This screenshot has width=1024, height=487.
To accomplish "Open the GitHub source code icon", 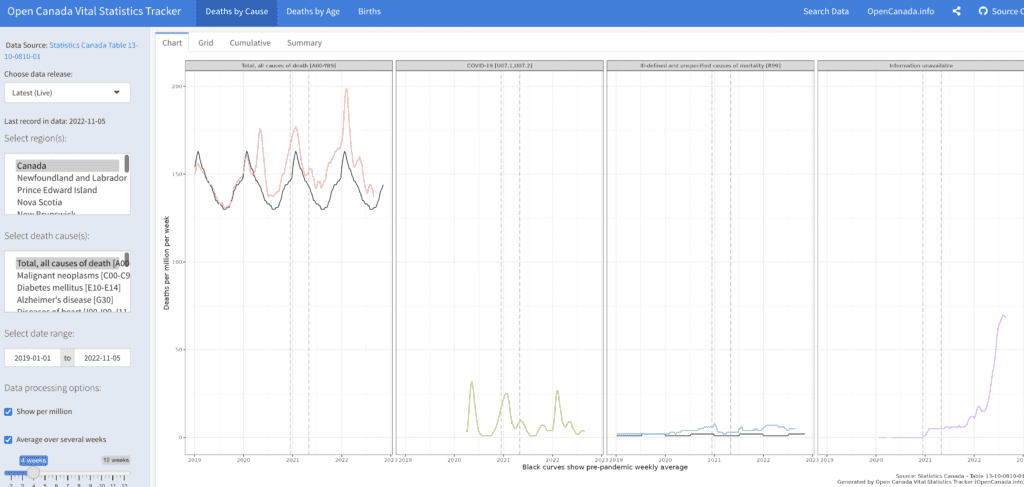I will [985, 11].
